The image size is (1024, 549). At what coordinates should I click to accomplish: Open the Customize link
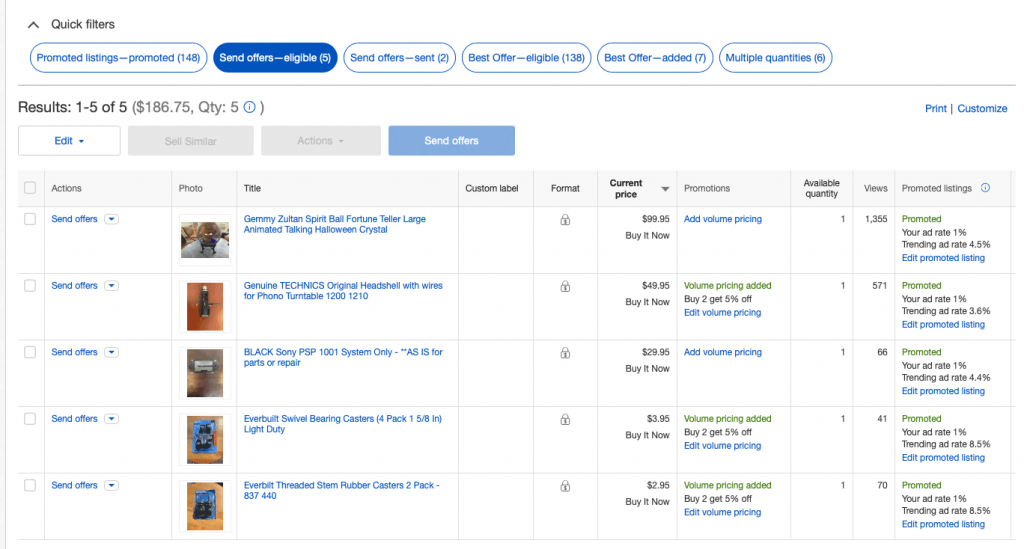(982, 108)
